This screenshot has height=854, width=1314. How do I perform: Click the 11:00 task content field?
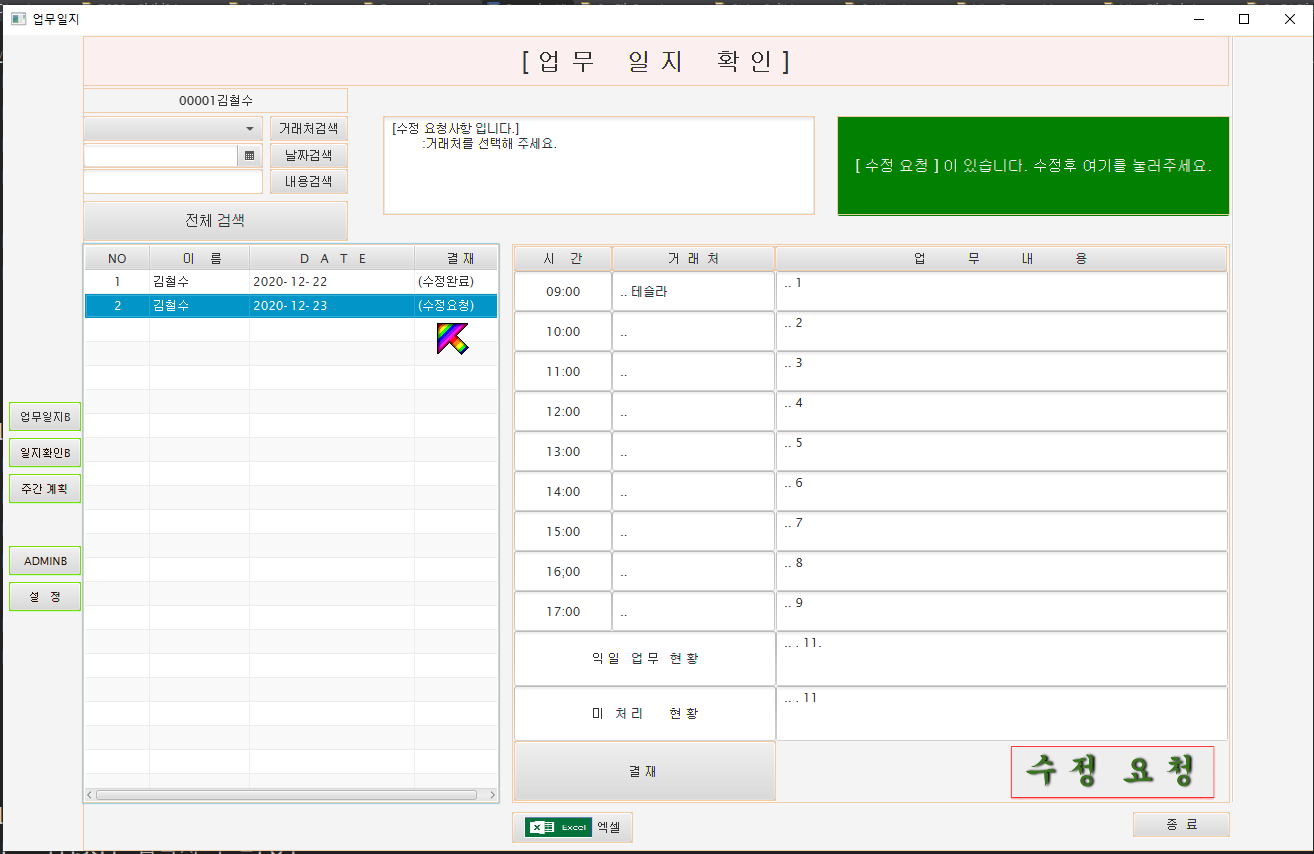click(1001, 371)
